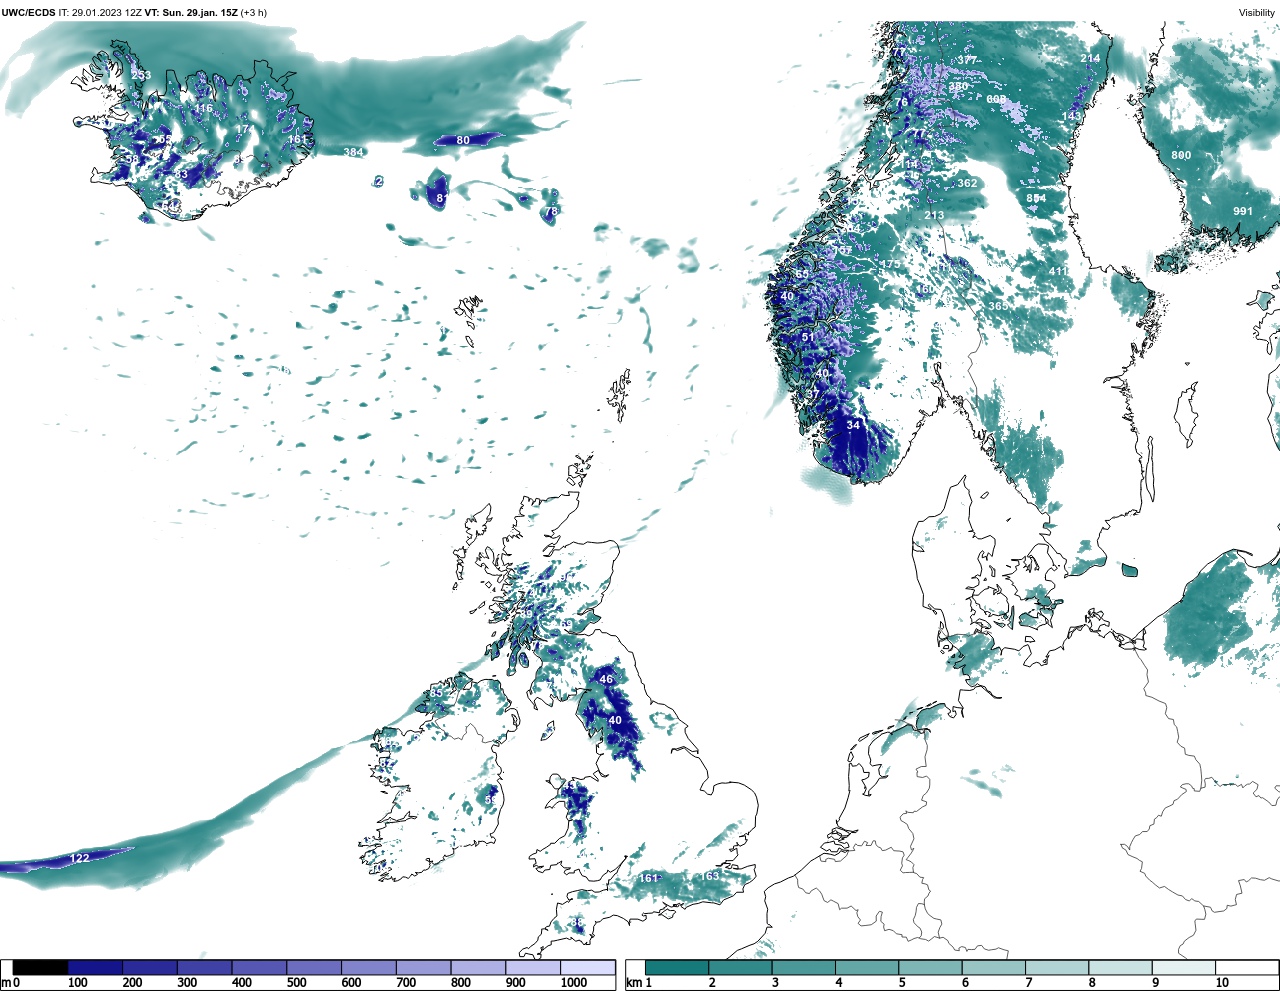Click the '365' value over central Sweden

(x=998, y=306)
